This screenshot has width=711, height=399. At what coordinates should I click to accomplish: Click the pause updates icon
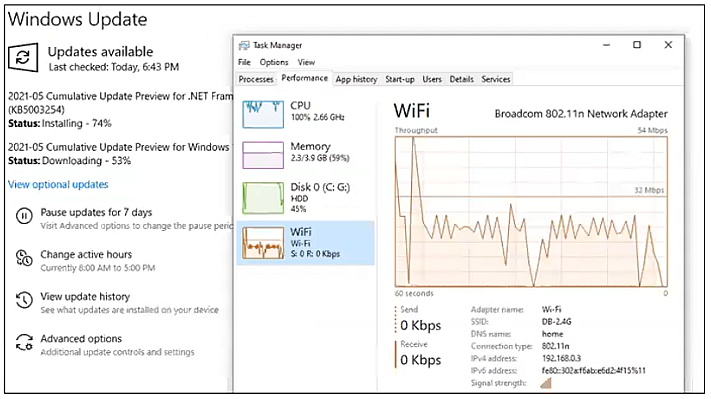24,216
